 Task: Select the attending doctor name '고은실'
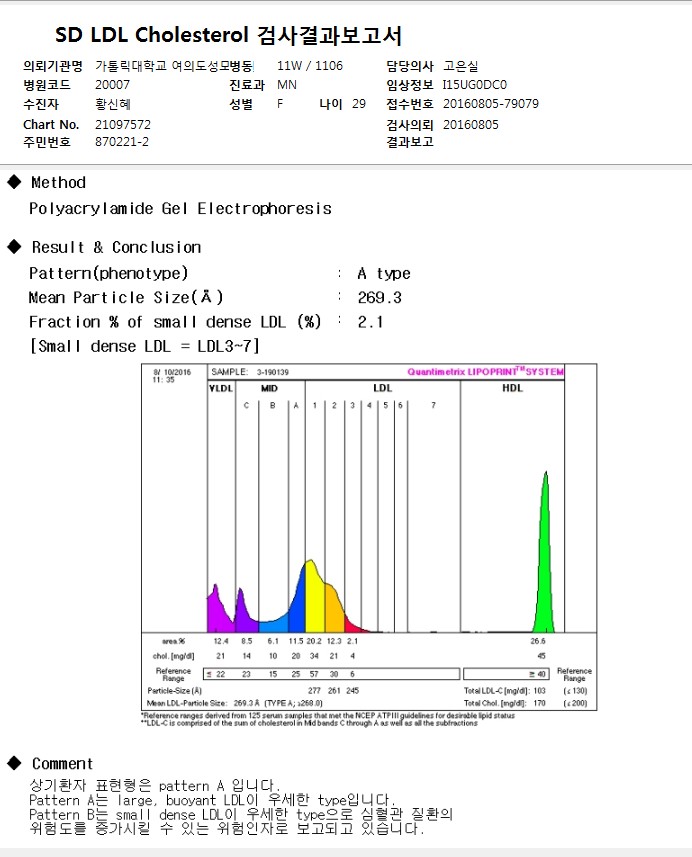click(x=461, y=66)
